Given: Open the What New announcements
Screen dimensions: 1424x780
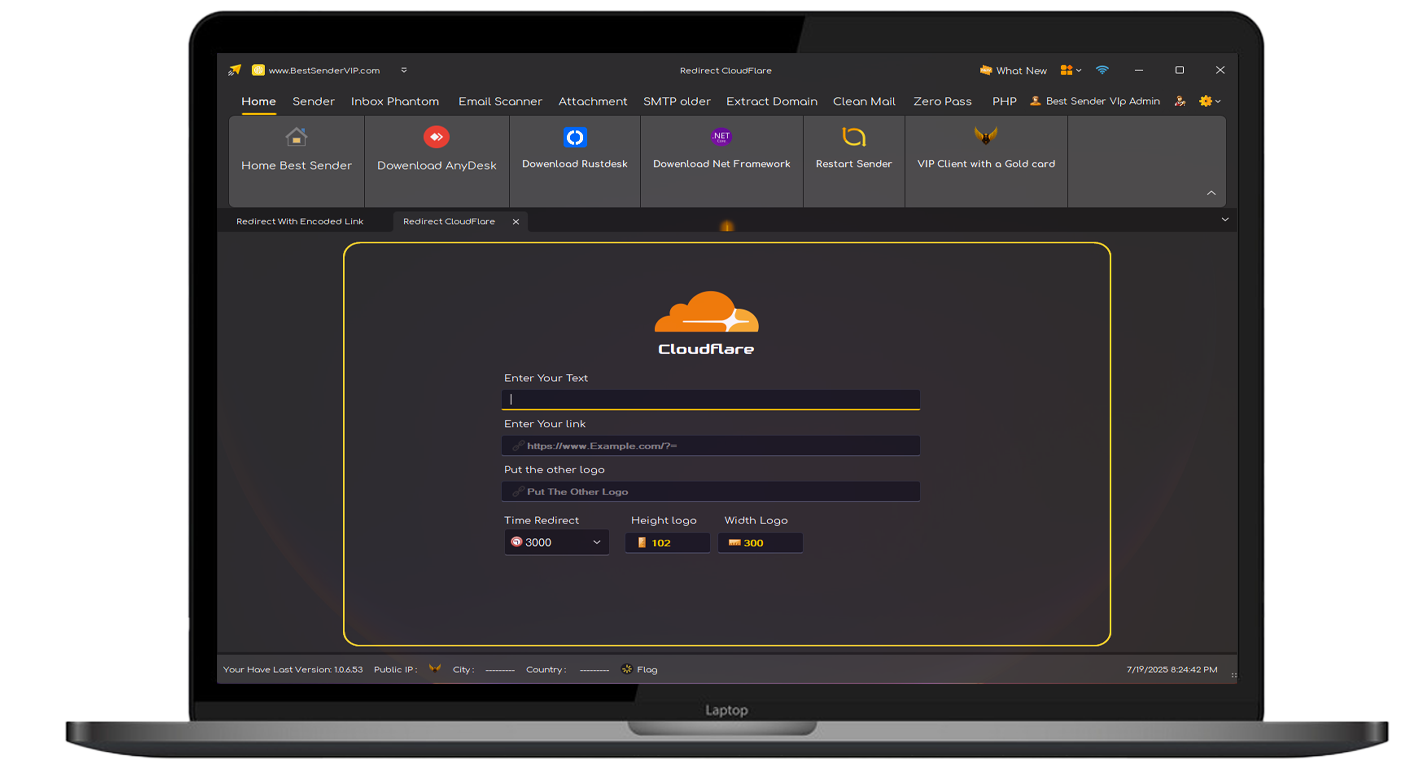Looking at the screenshot, I should point(1013,71).
